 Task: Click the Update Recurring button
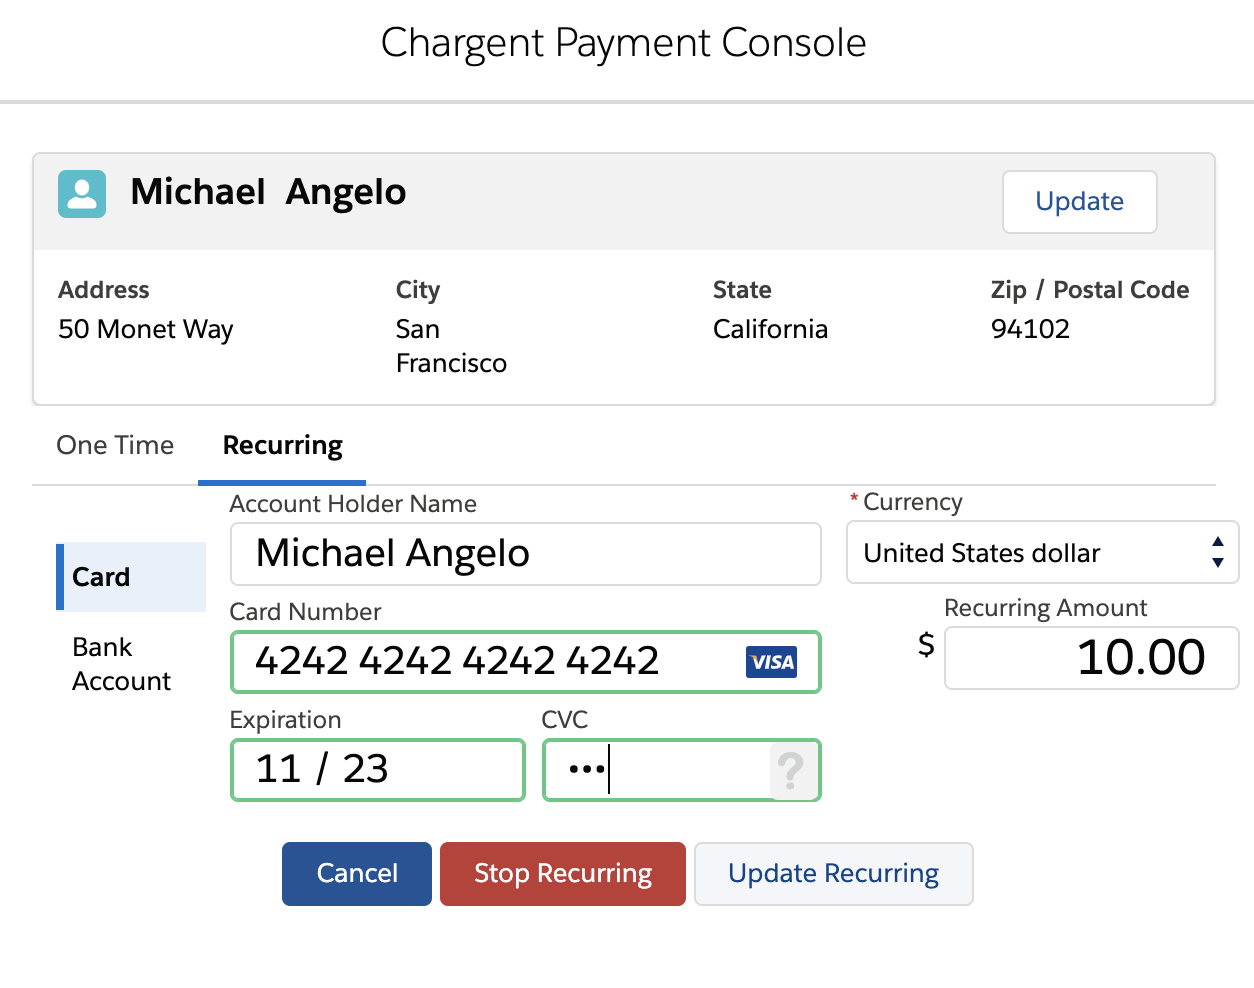[833, 874]
